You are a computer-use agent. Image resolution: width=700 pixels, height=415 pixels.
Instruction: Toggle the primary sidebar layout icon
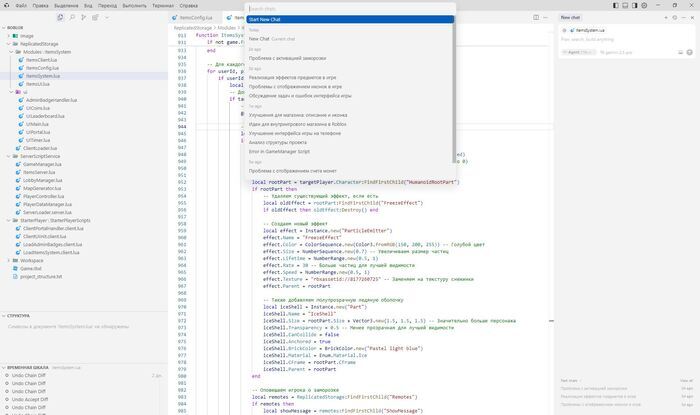(616, 5)
